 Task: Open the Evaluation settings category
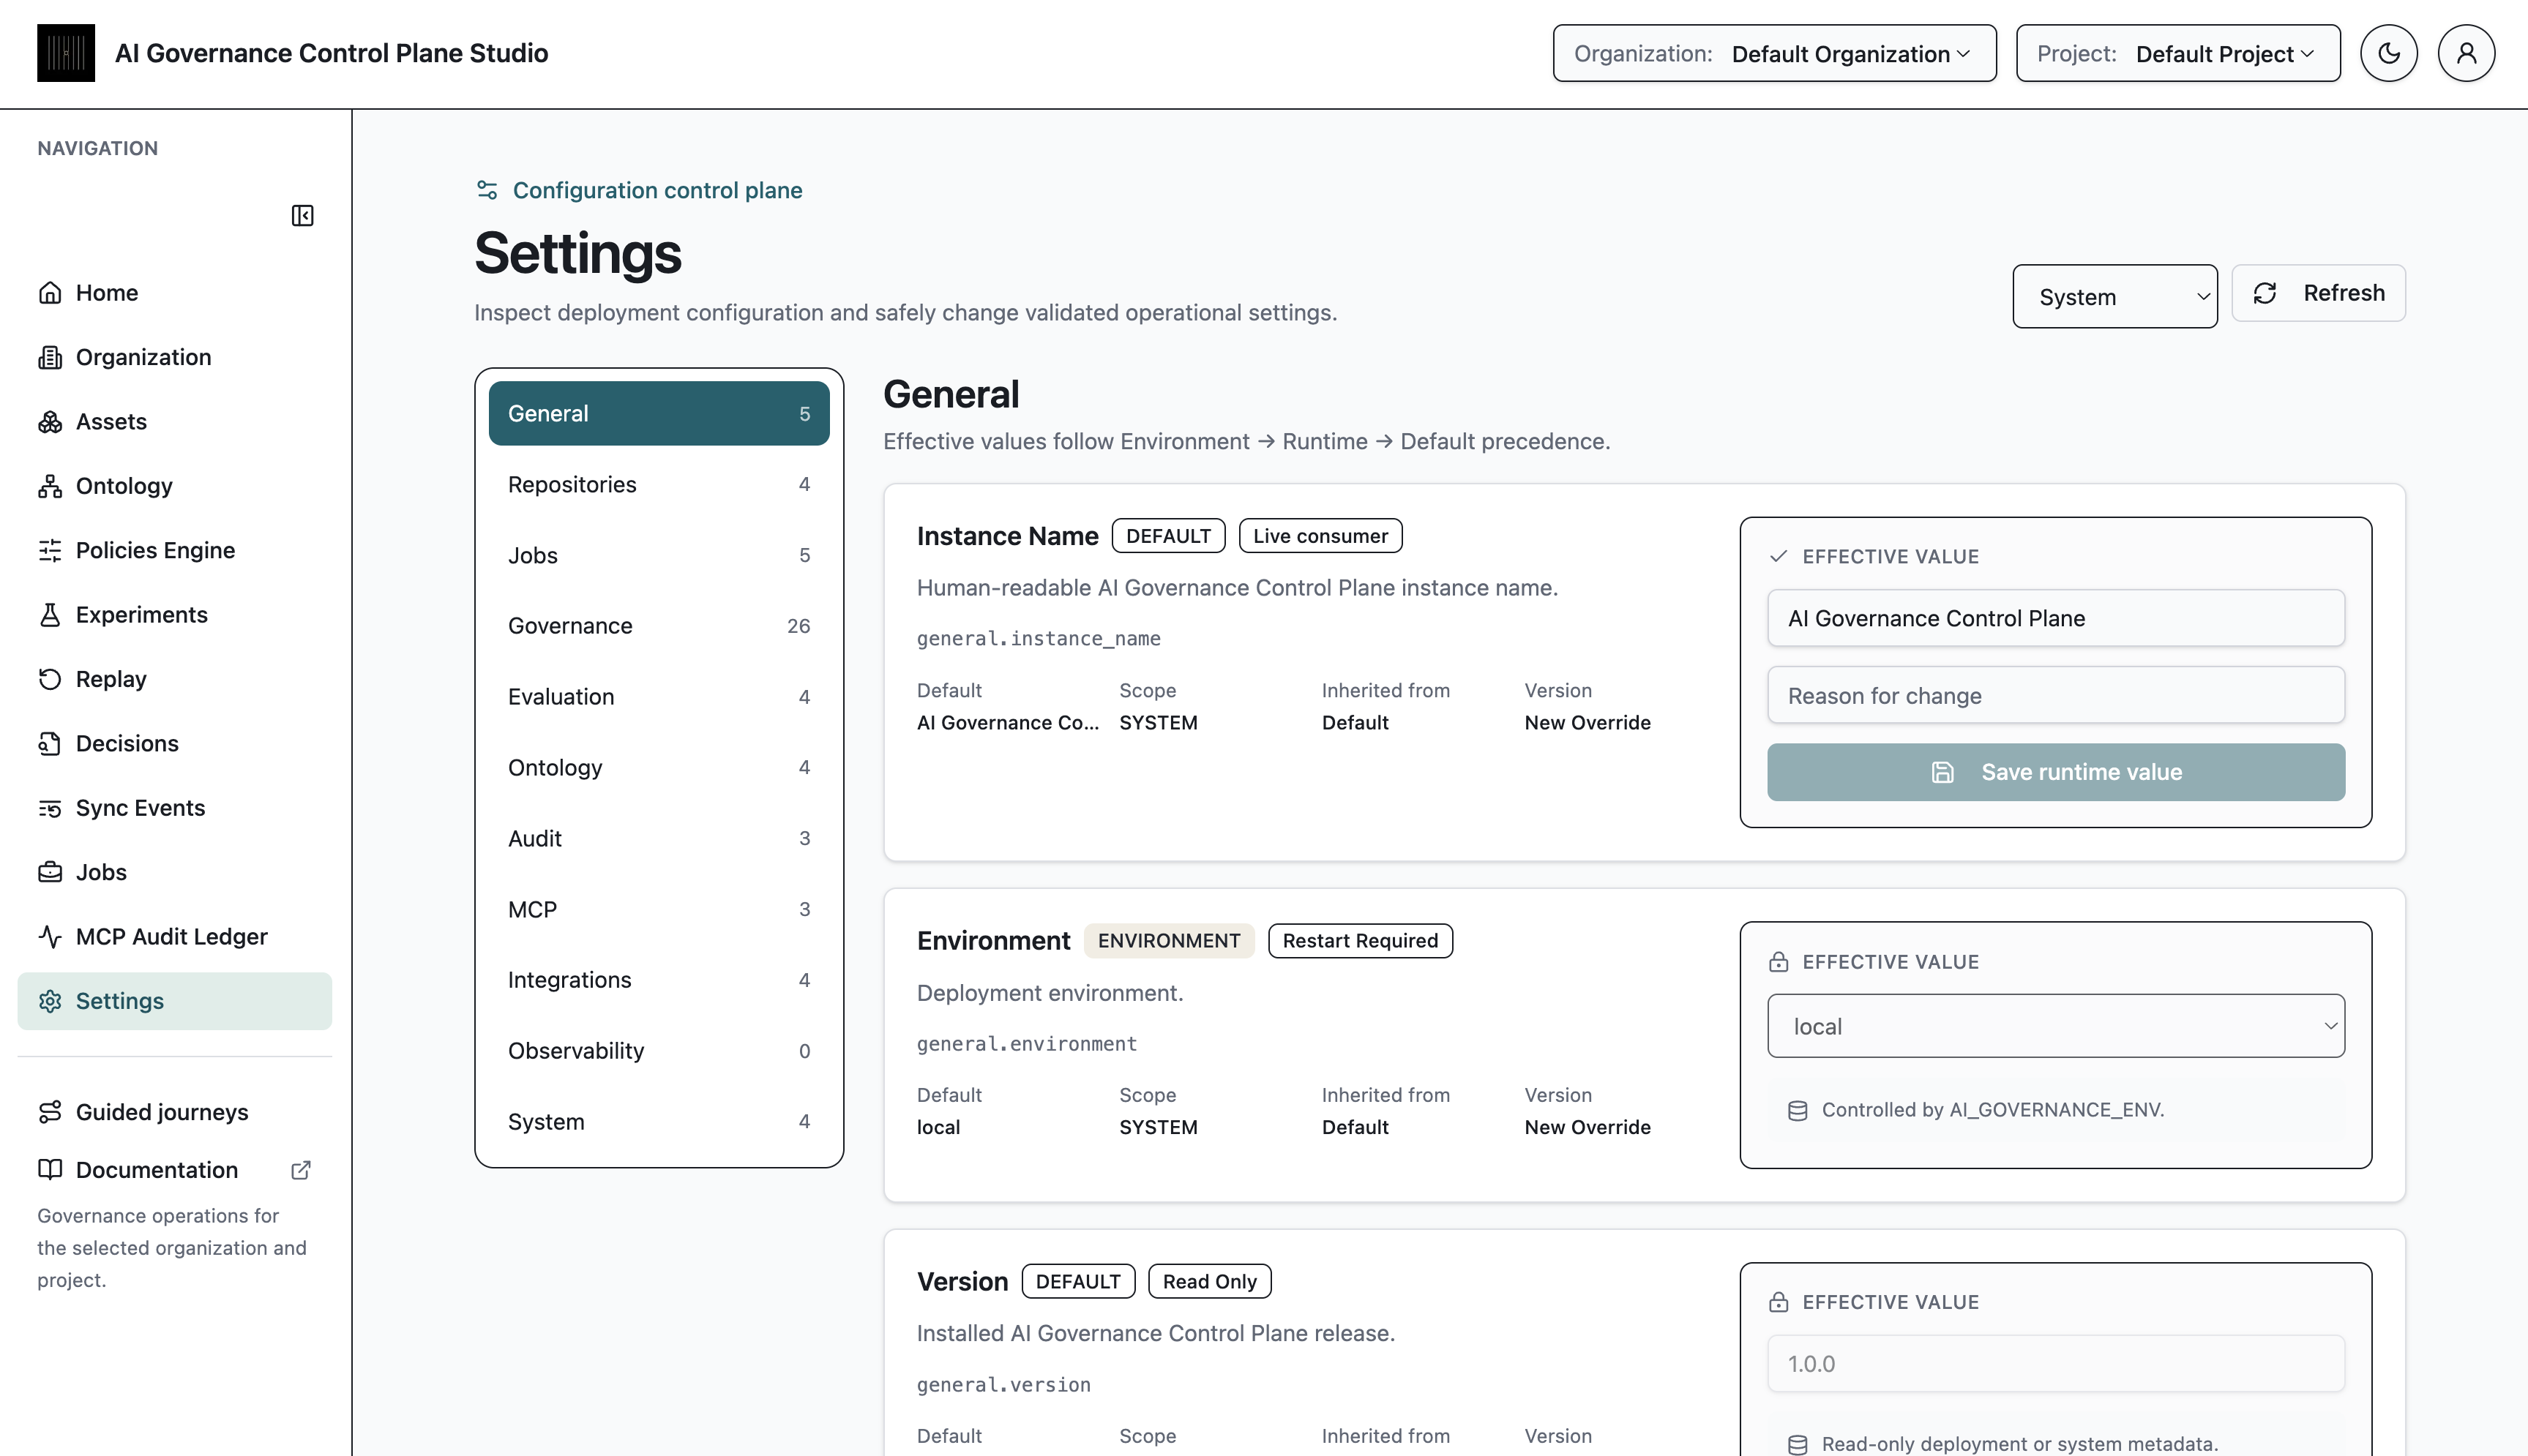tap(659, 697)
